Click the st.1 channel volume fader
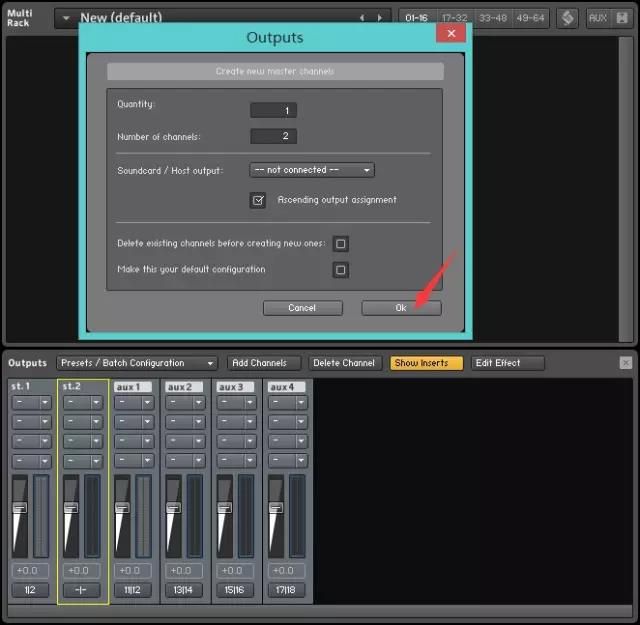 coord(18,508)
